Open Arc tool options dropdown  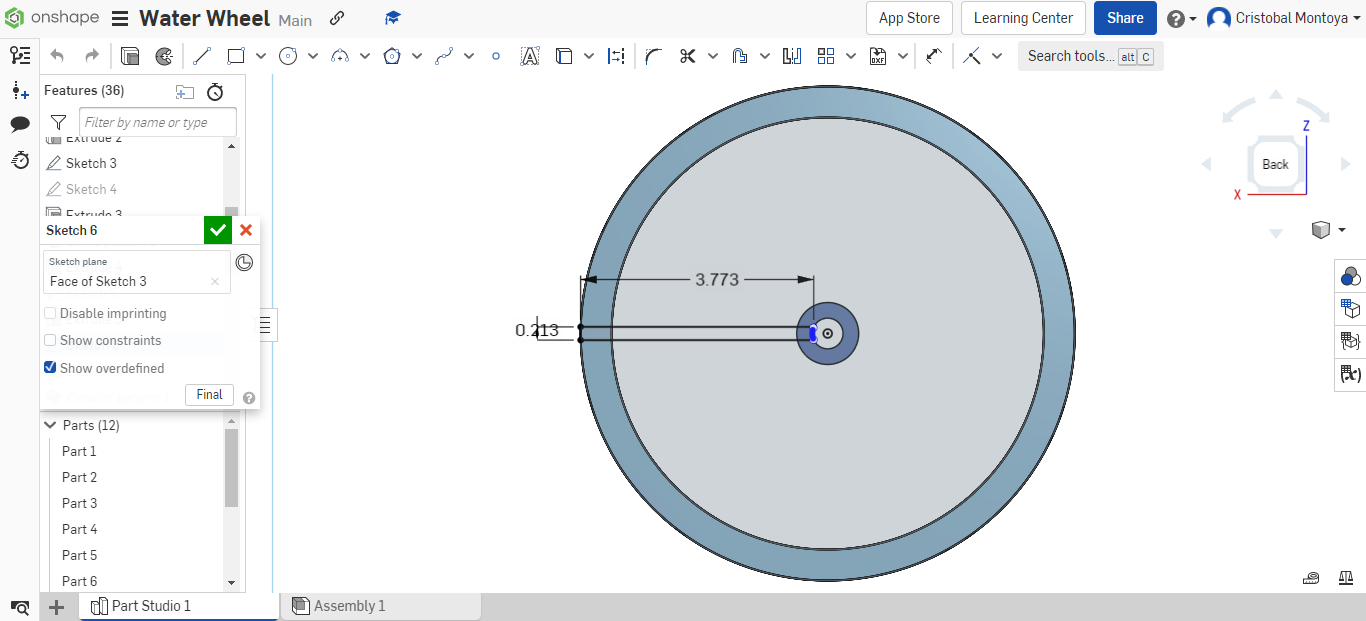[365, 56]
